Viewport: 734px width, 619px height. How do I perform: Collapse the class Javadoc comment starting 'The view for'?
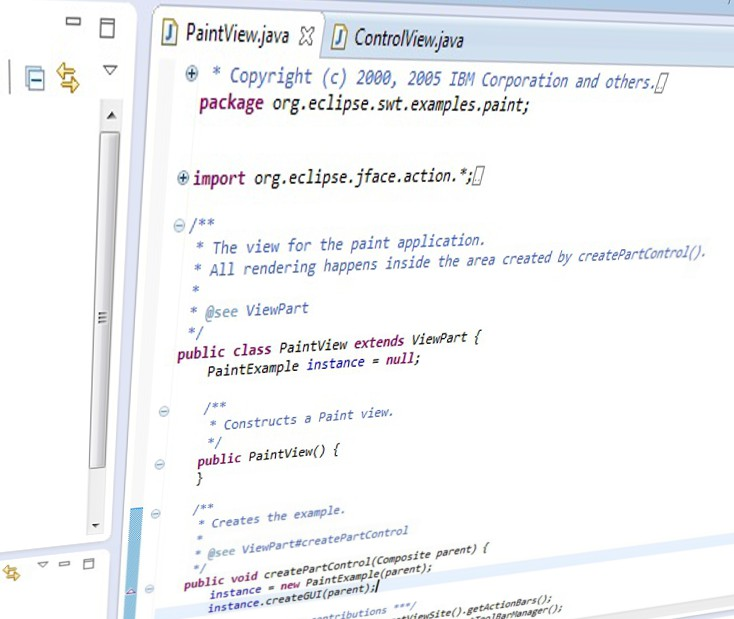coord(179,226)
